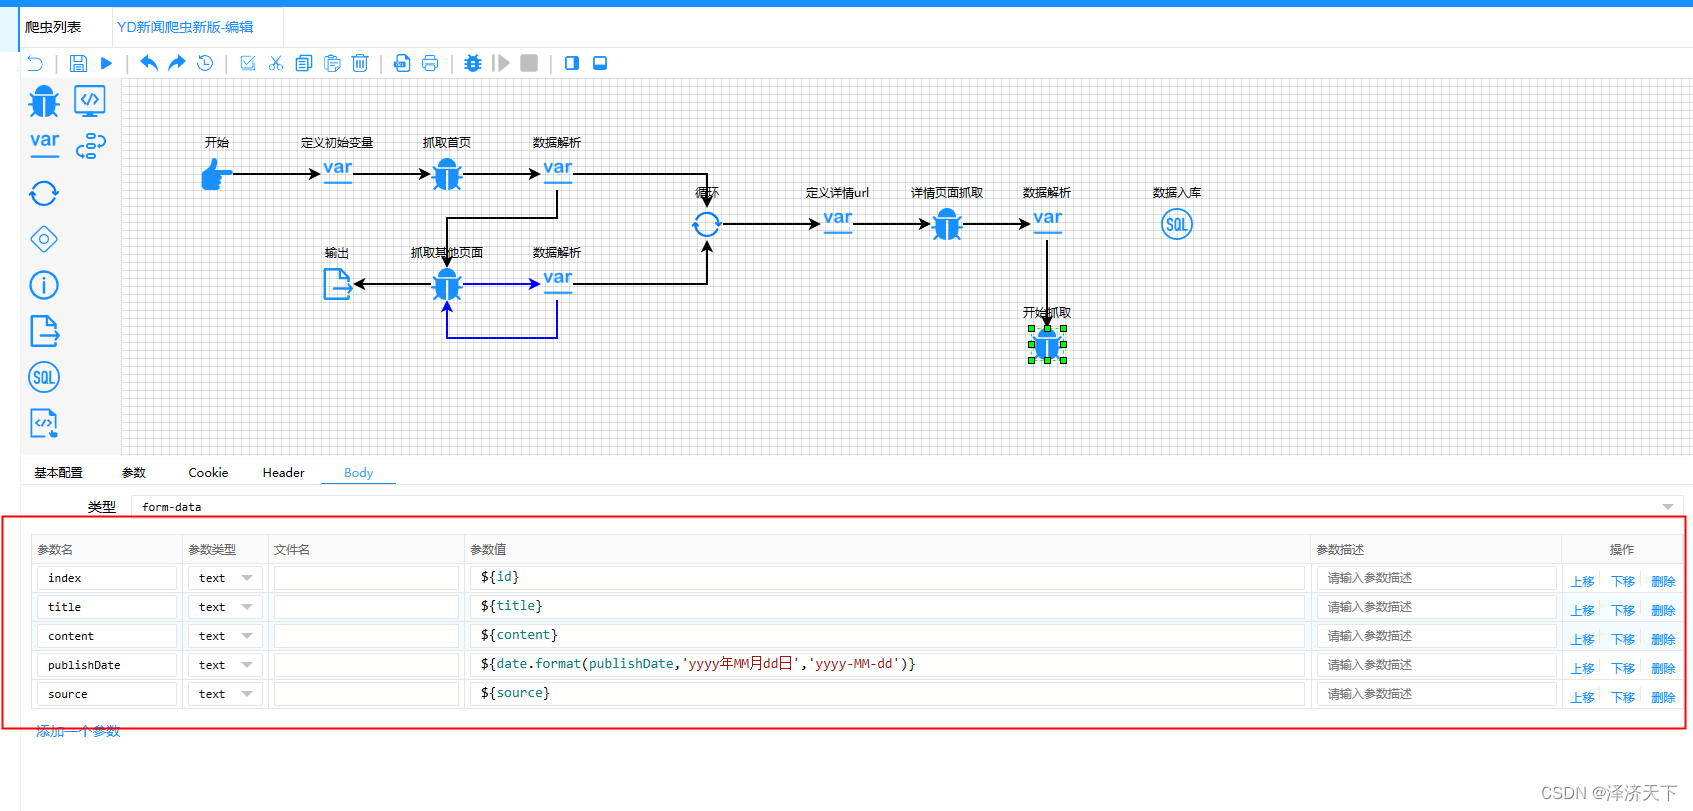This screenshot has width=1693, height=811.
Task: Redo the action in the toolbar
Action: 177,63
